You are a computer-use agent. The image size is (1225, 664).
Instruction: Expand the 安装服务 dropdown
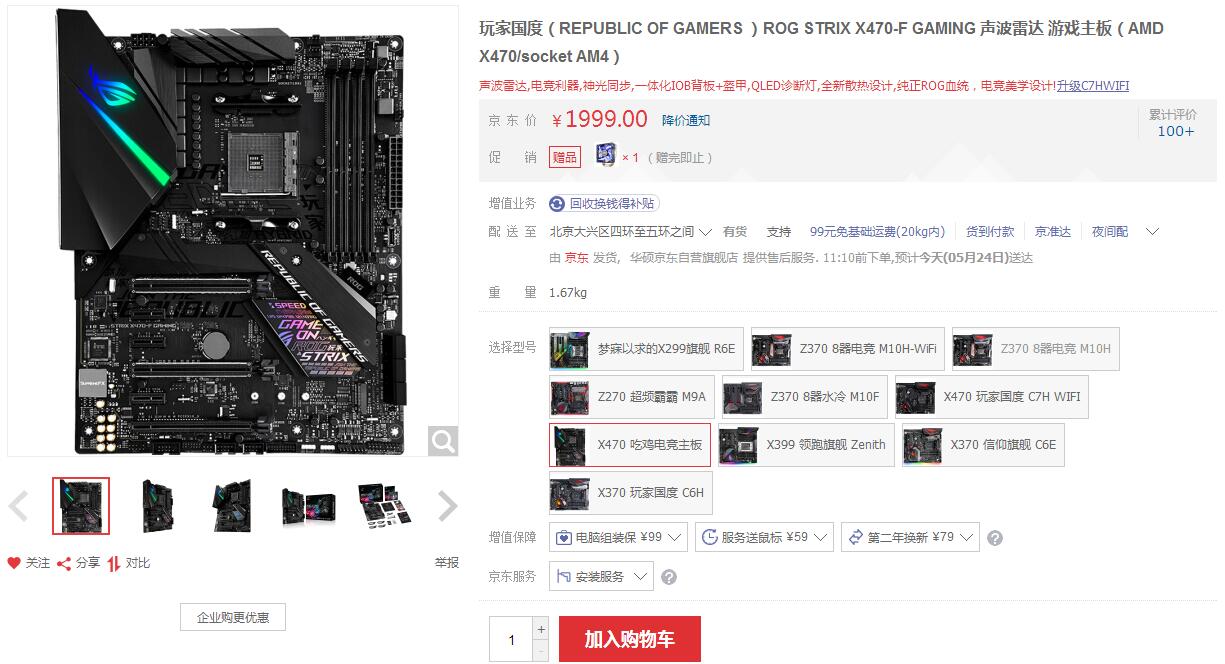(x=601, y=577)
